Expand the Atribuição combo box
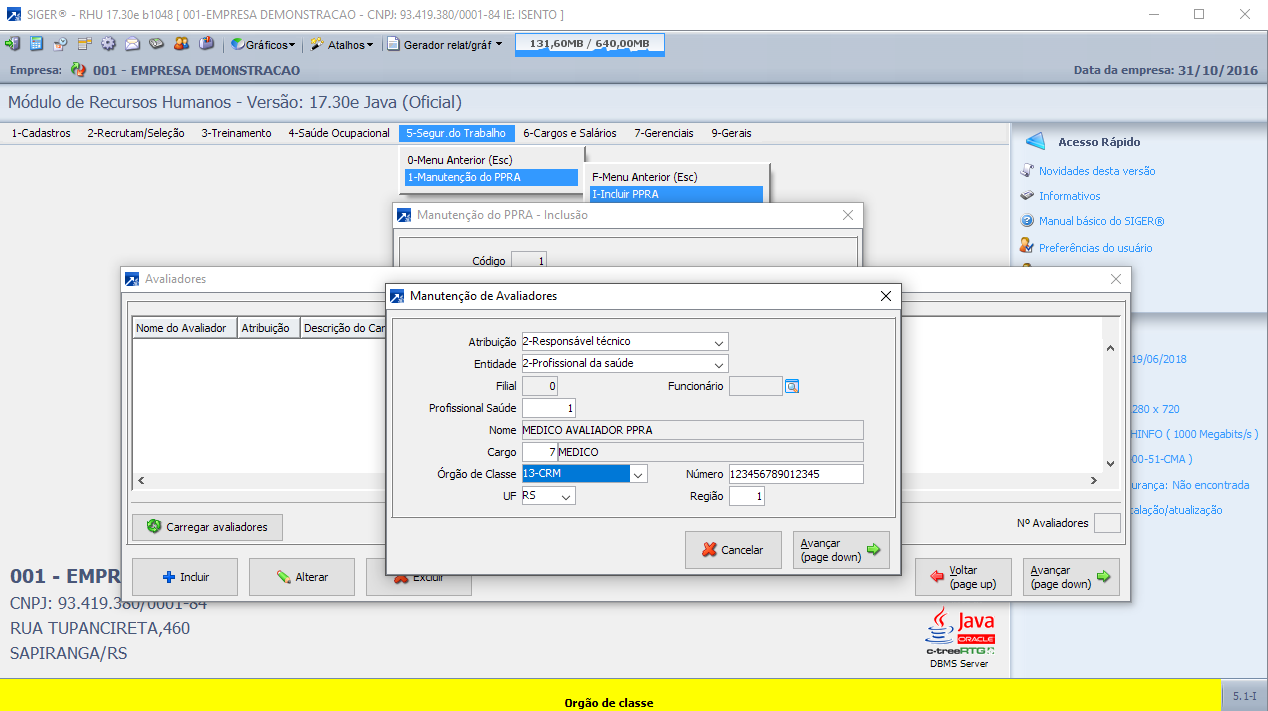Screen dimensions: 1268x711 (719, 342)
